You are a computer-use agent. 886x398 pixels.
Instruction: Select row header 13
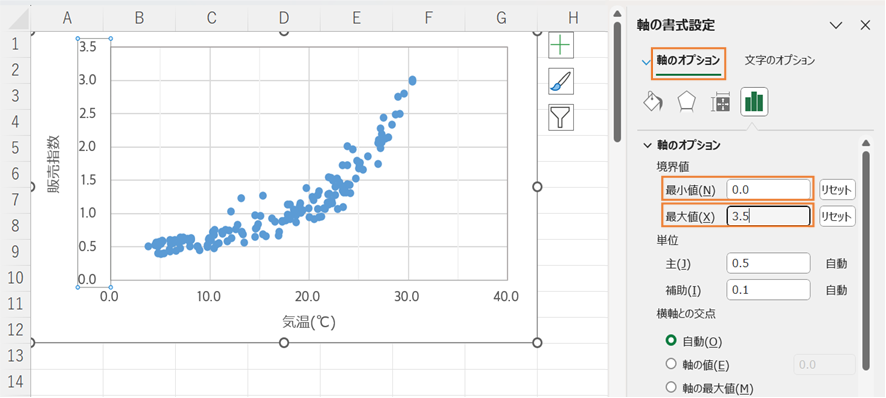[15, 356]
